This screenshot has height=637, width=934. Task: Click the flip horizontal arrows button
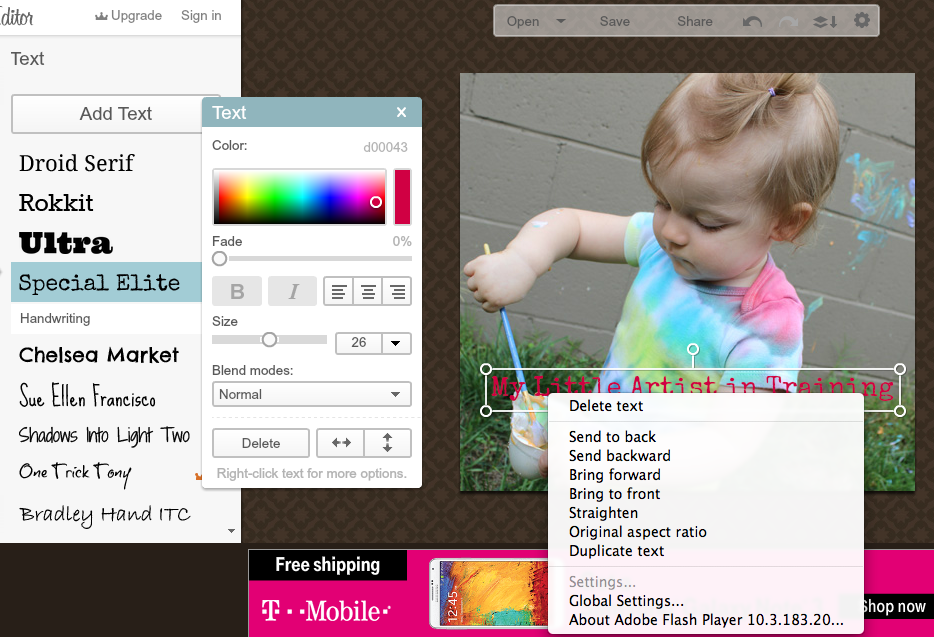click(339, 443)
